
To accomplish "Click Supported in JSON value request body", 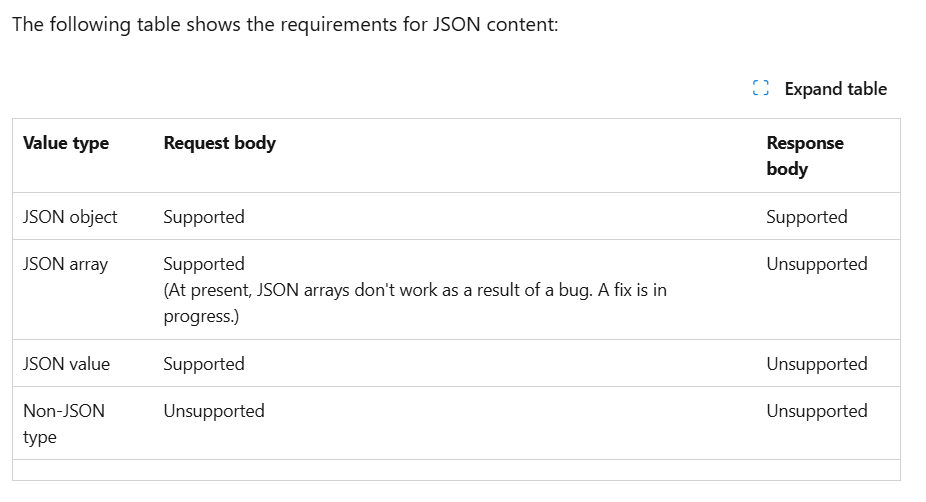I will click(x=204, y=364).
